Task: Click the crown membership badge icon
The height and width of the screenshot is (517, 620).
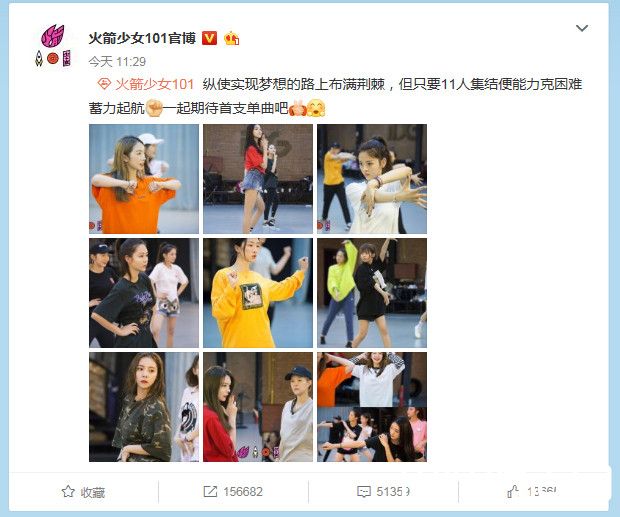Action: [x=231, y=38]
